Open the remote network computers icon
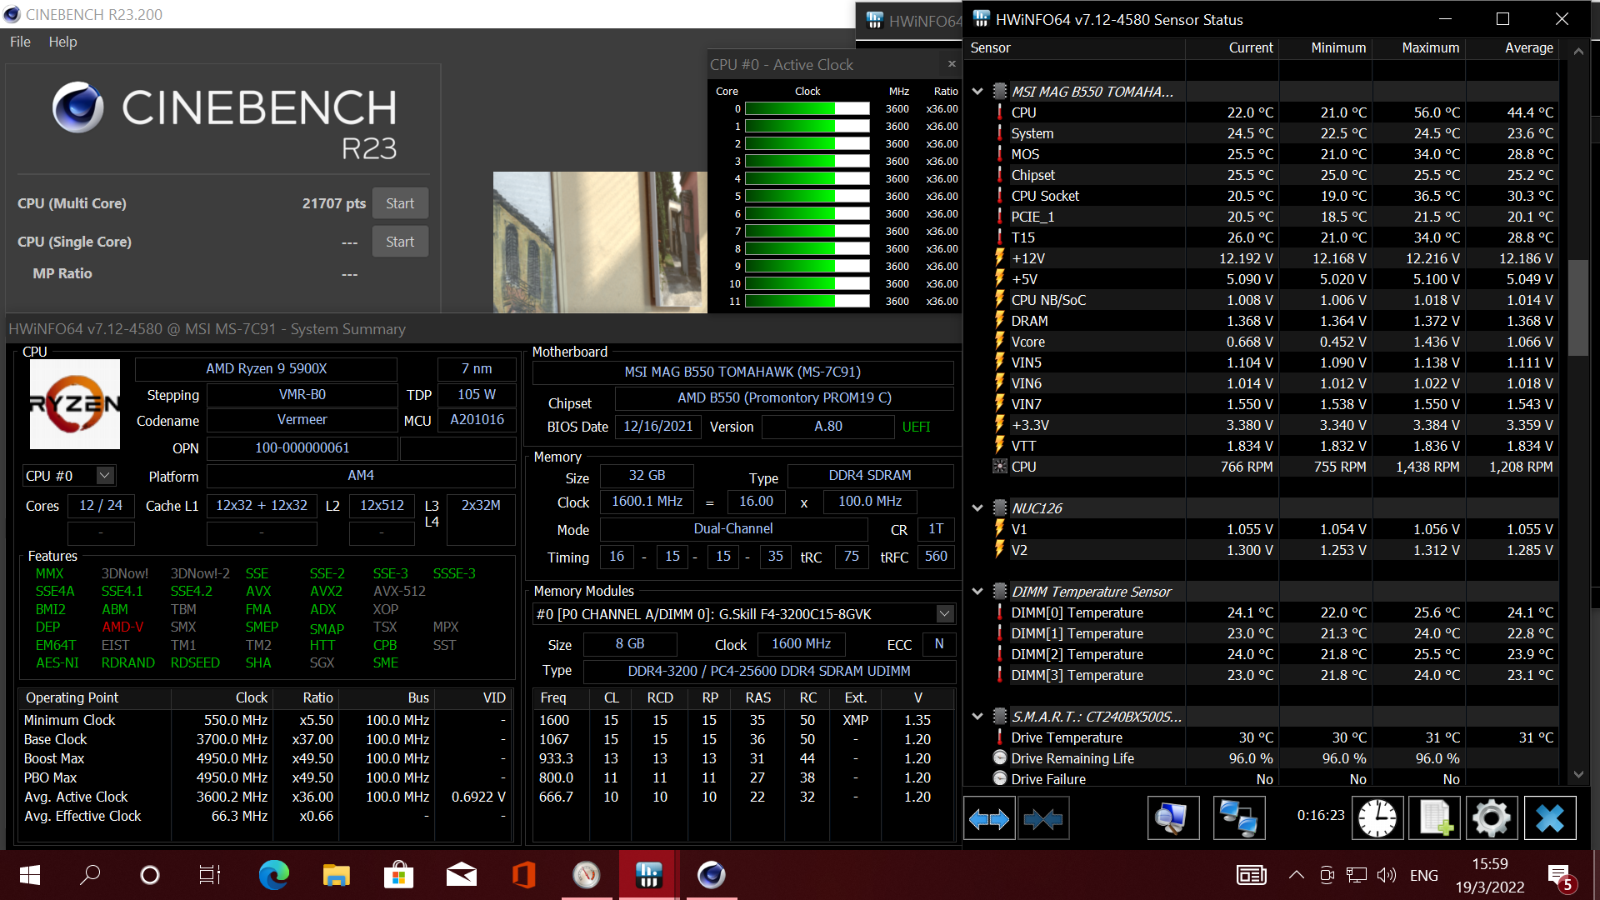Screen dimensions: 1600x900 [x=1239, y=819]
